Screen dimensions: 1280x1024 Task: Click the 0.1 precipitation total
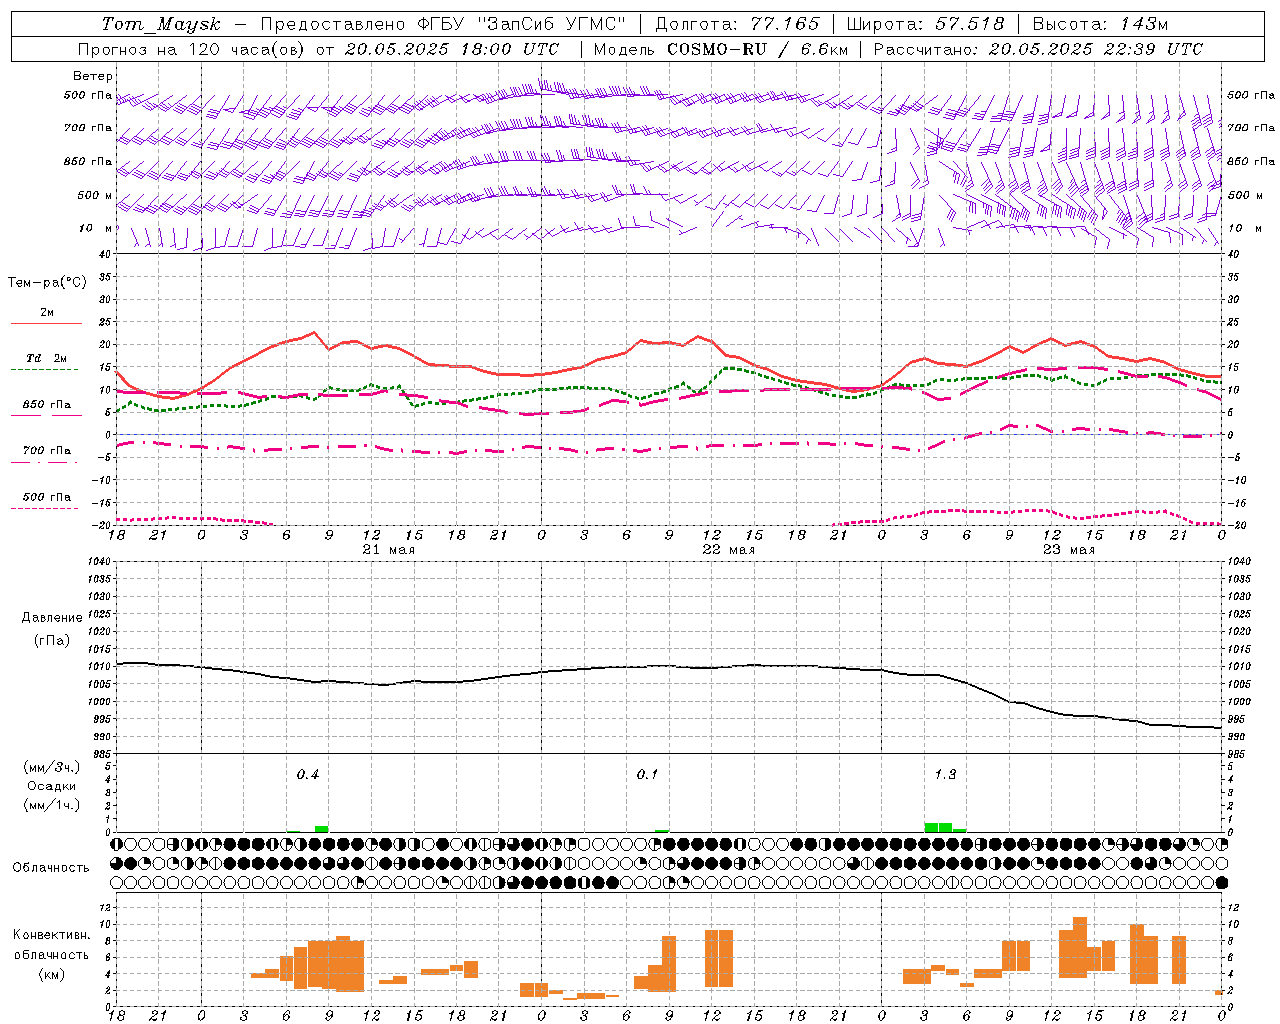click(x=647, y=774)
